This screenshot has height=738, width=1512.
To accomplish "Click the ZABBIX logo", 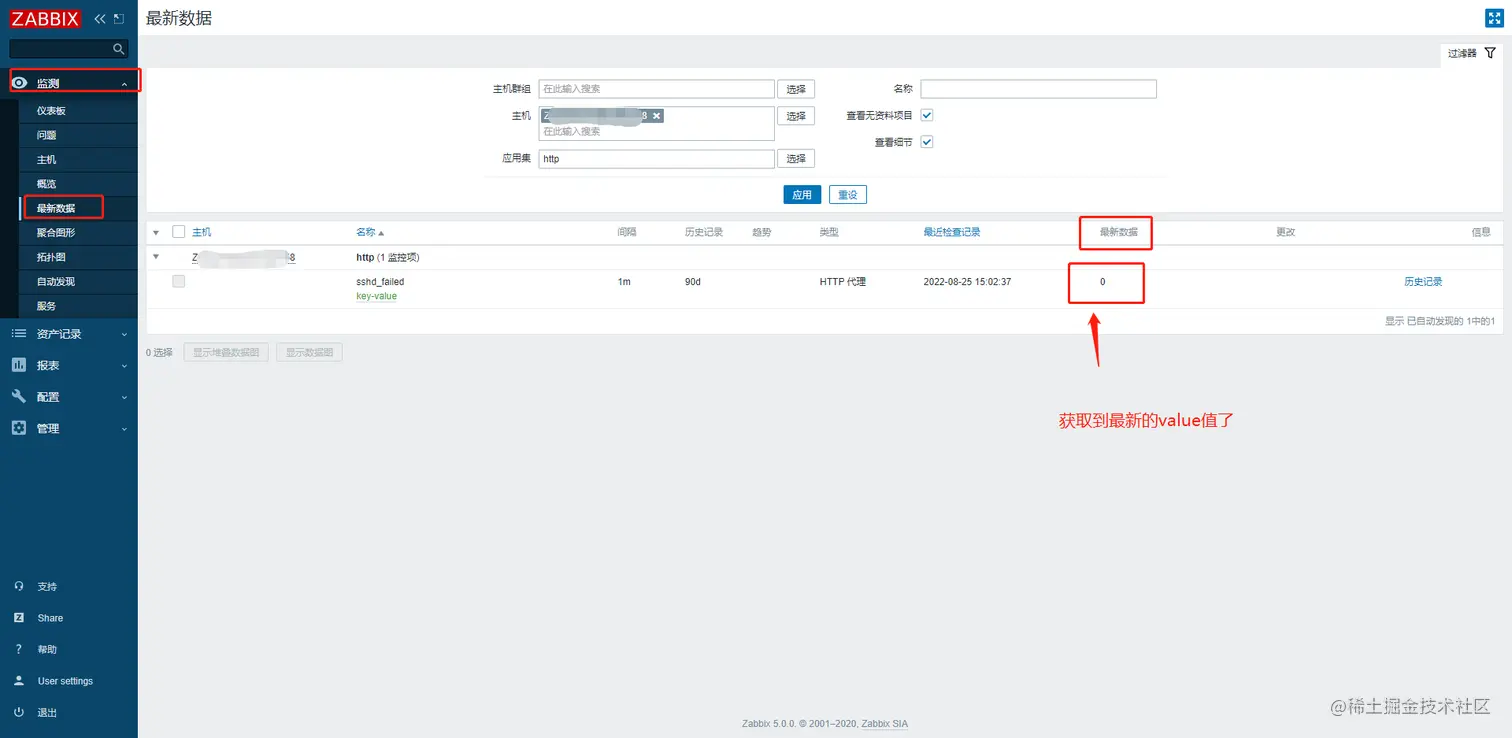I will [45, 18].
